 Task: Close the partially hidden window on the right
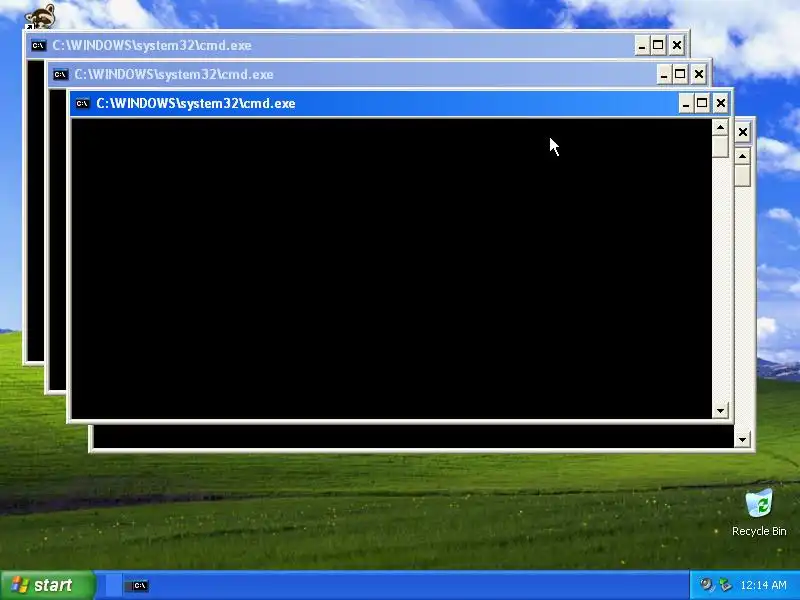click(x=743, y=133)
